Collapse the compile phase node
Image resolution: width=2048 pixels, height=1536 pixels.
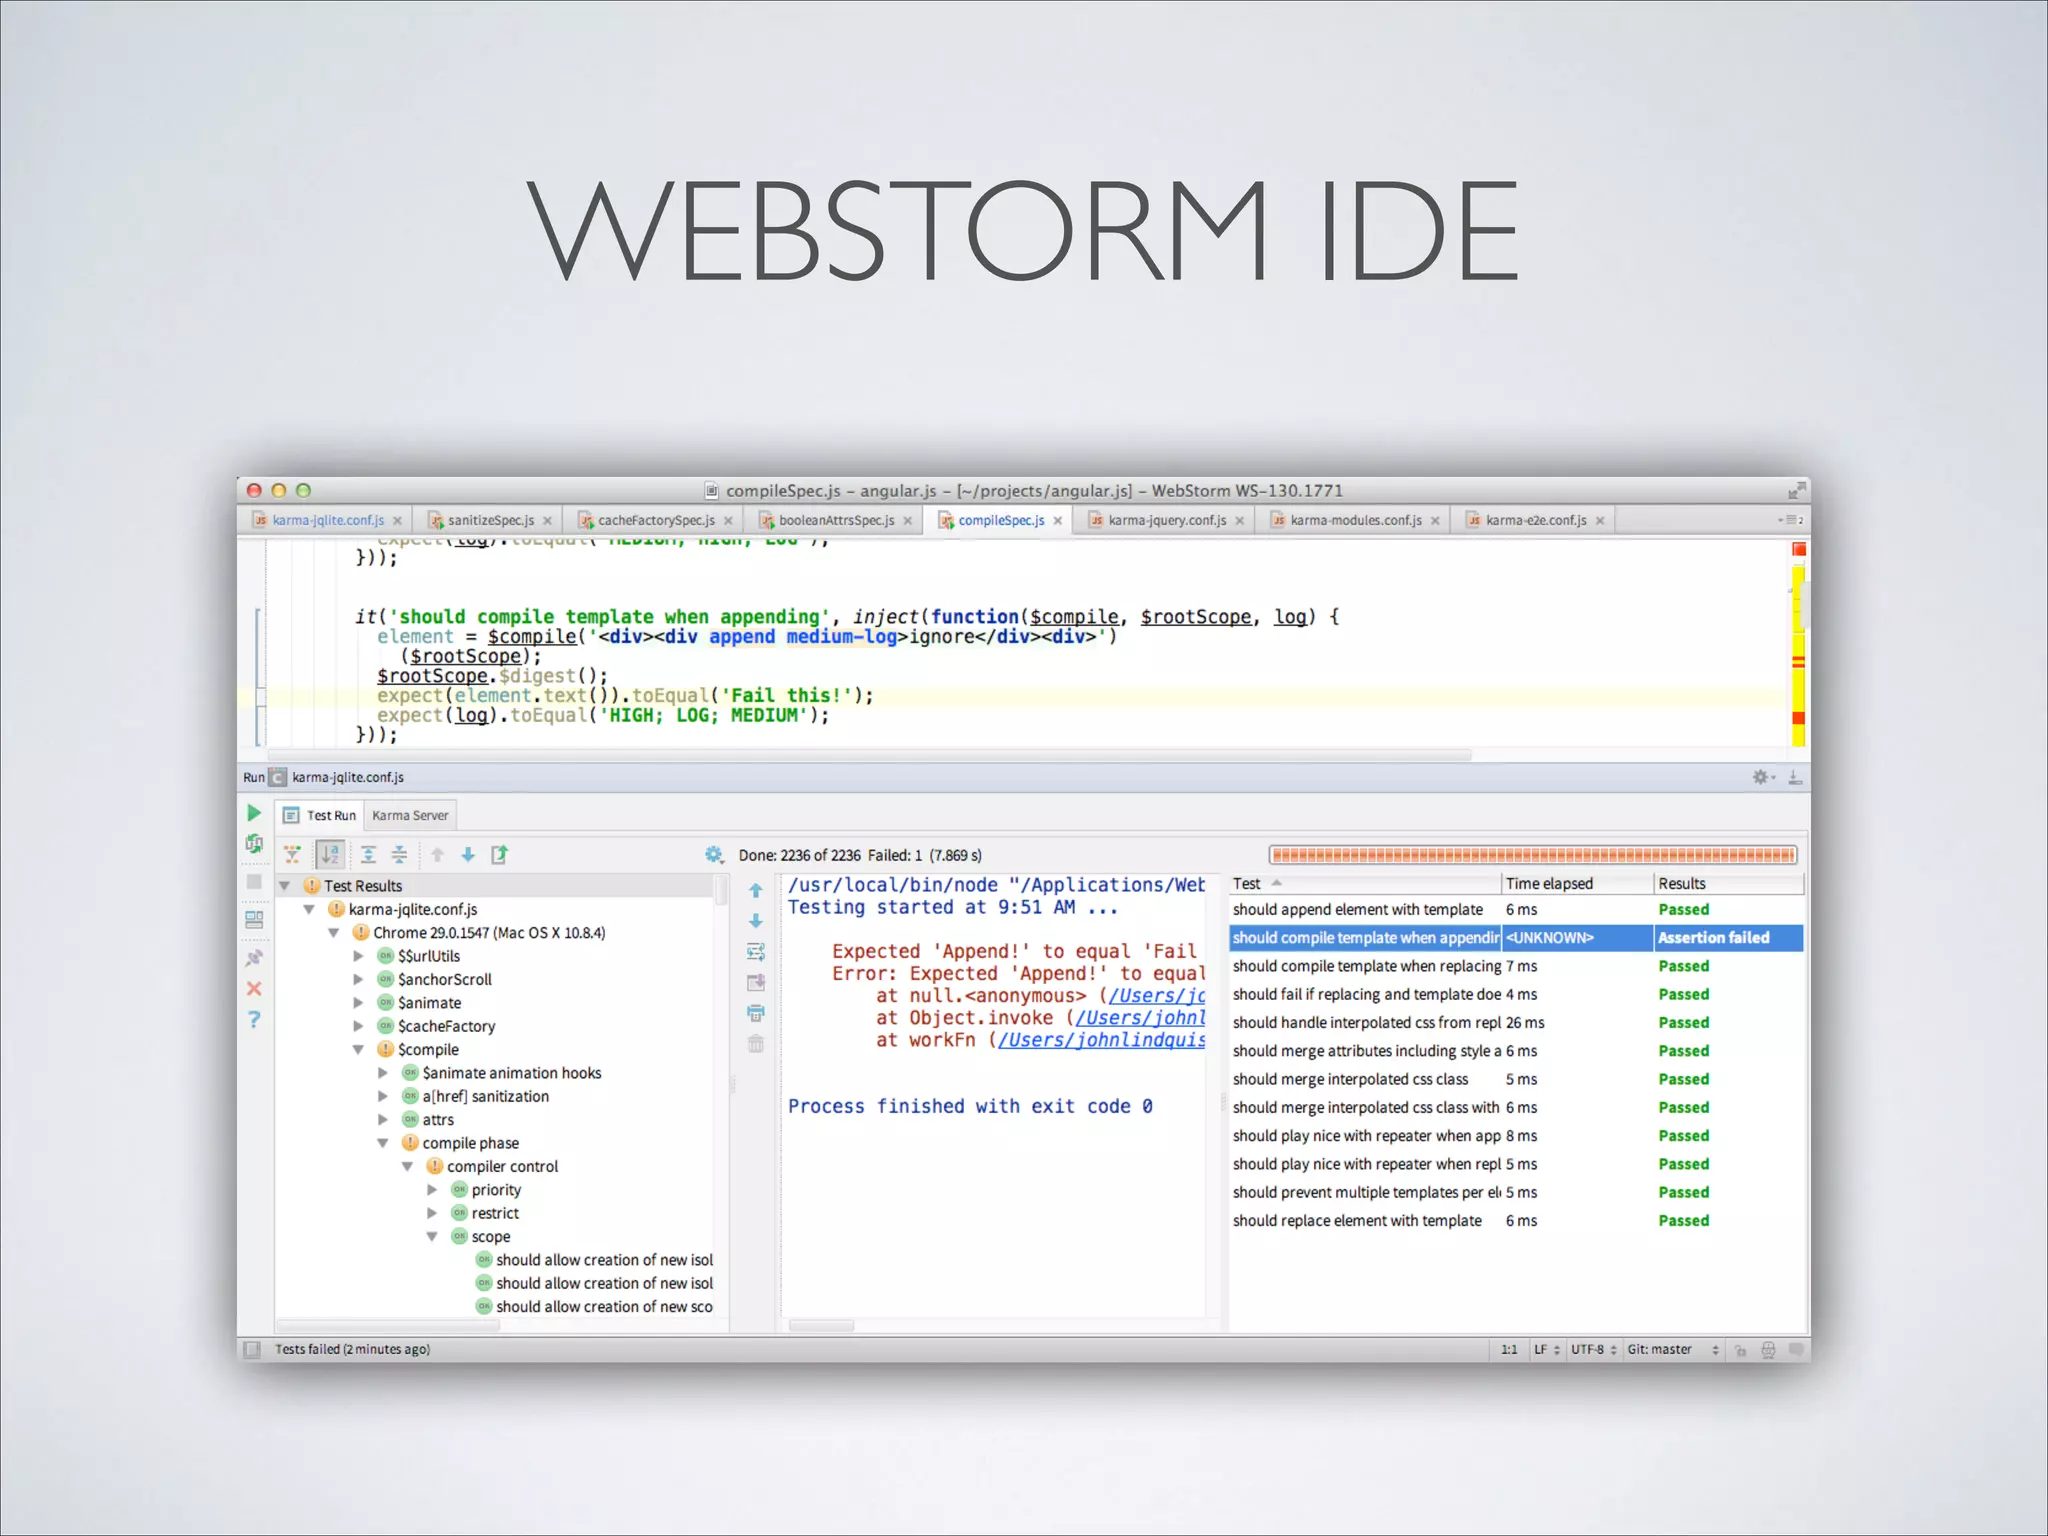click(x=383, y=1143)
